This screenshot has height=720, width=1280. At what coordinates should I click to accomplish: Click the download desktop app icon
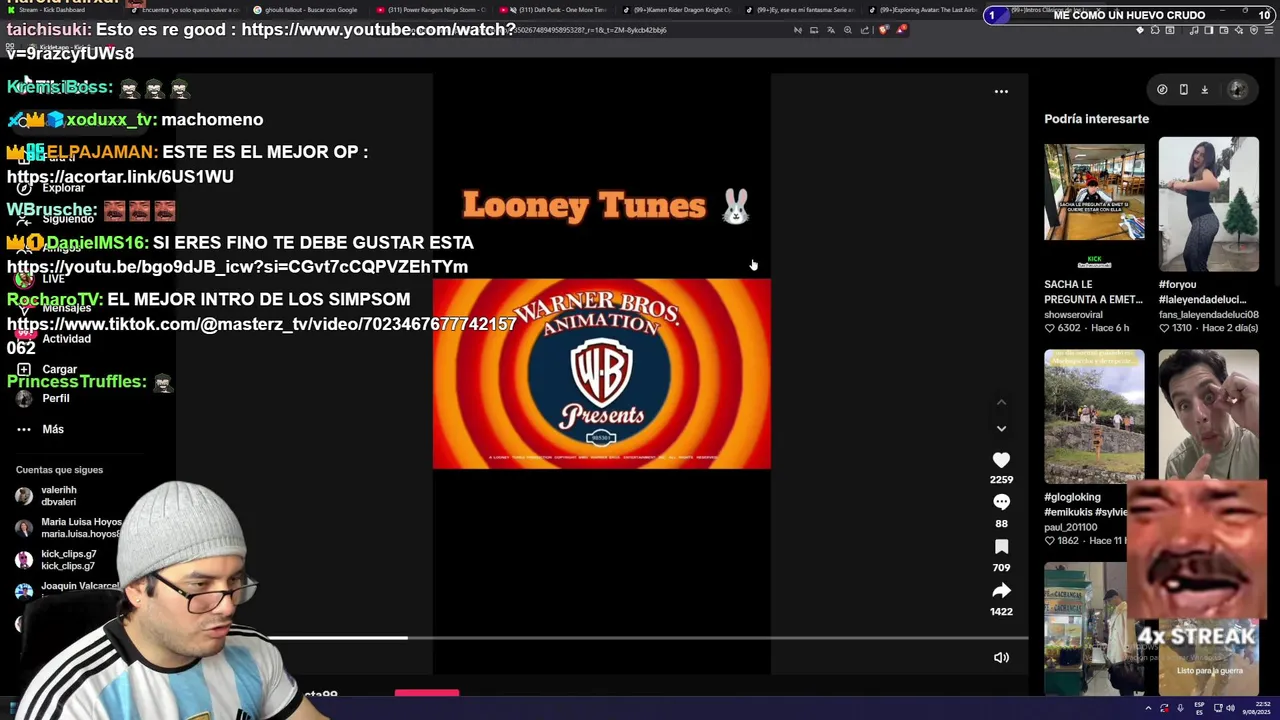[x=1204, y=89]
